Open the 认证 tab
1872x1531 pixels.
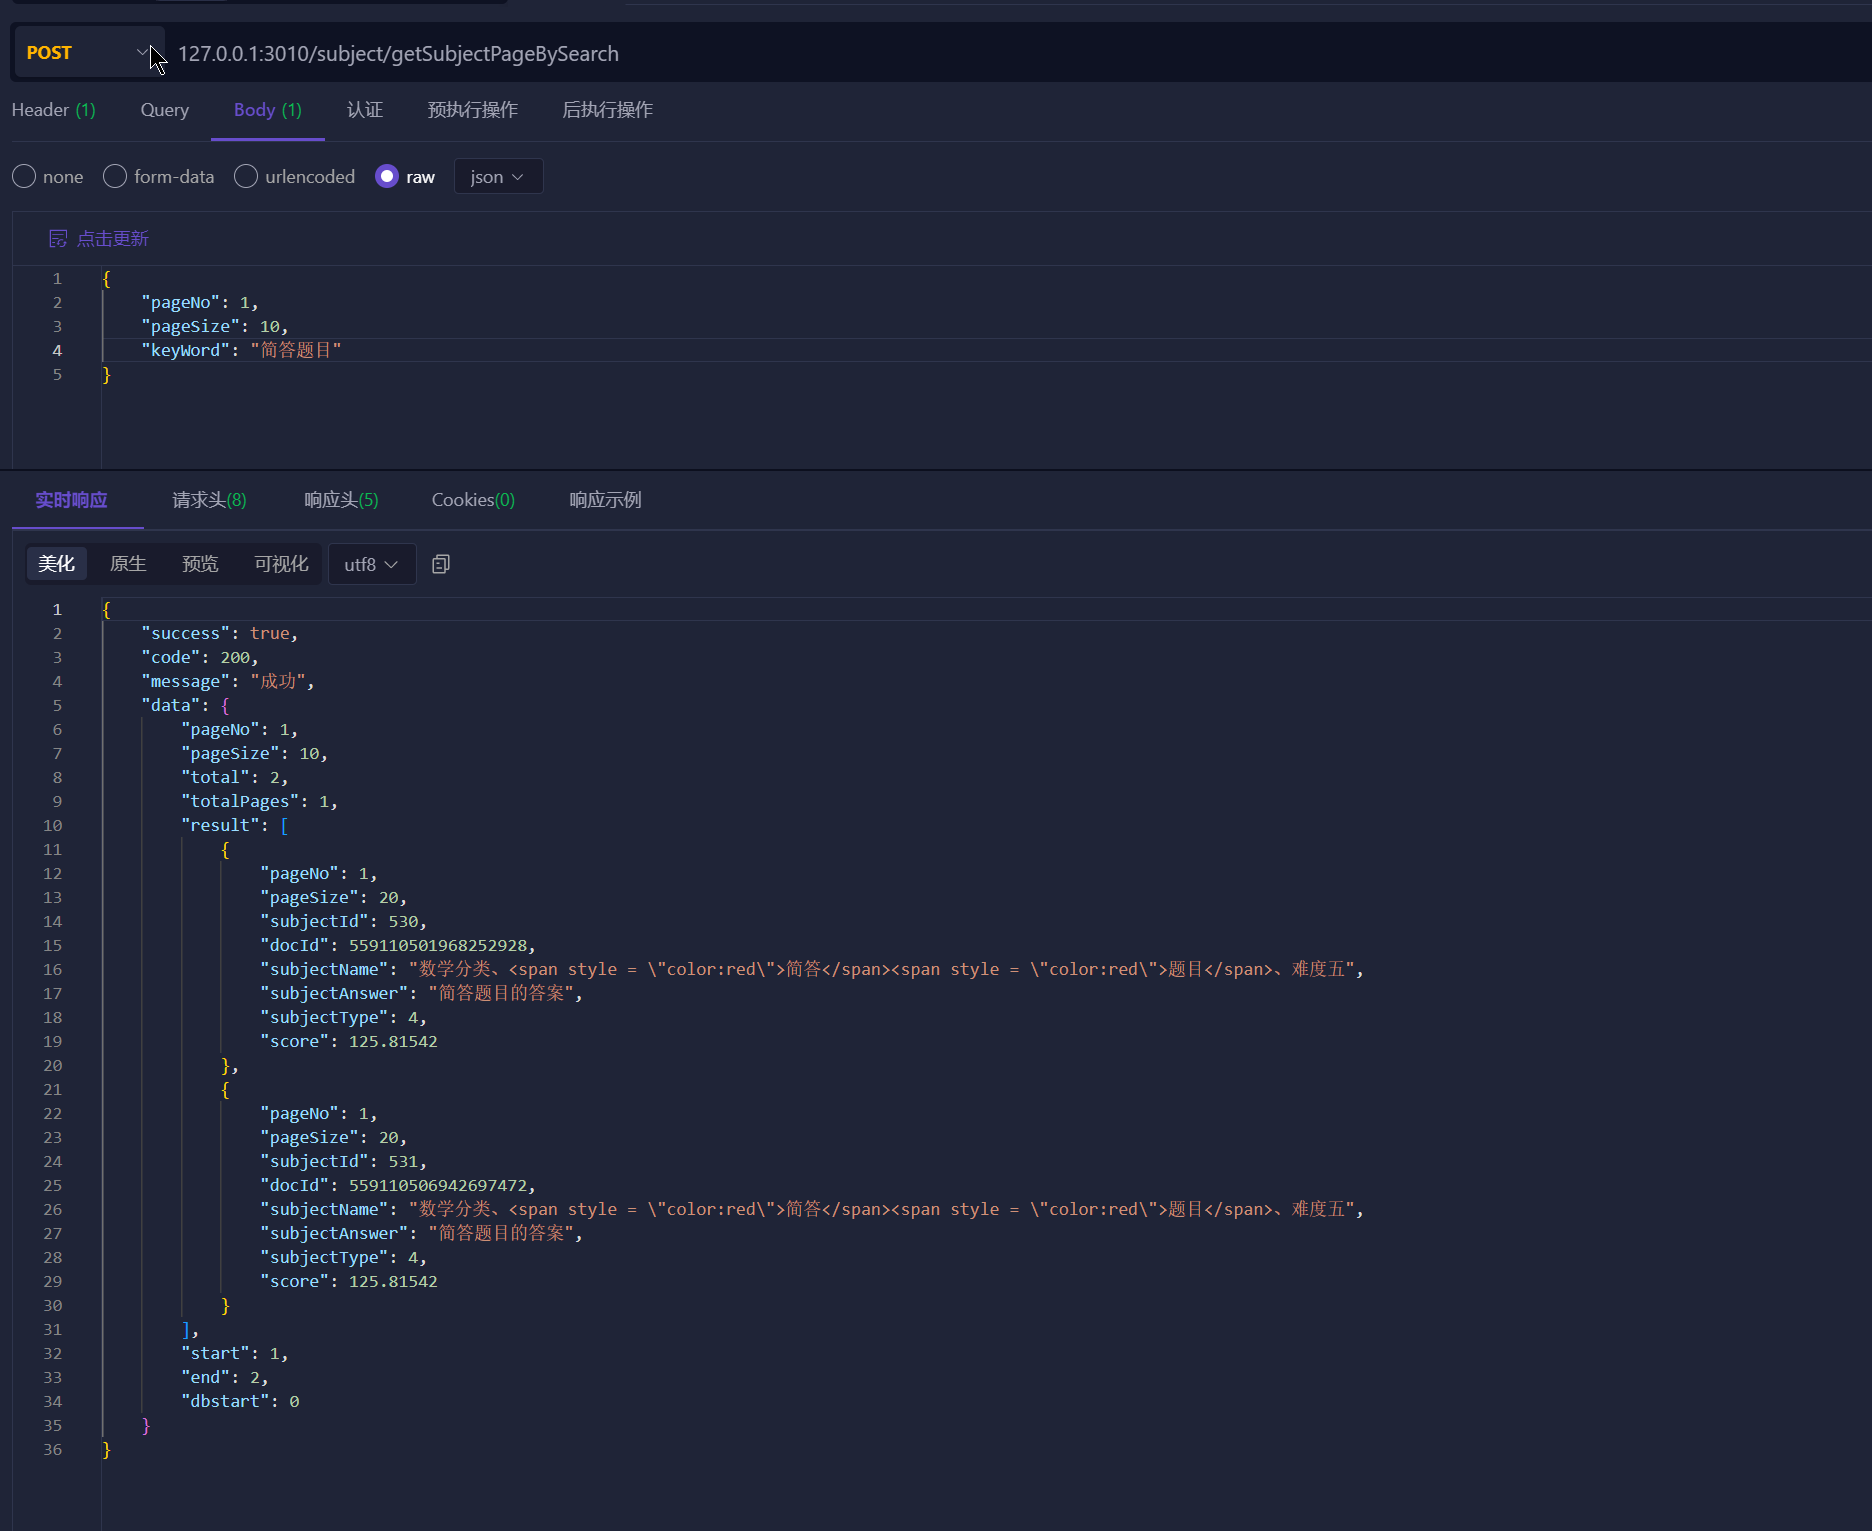[365, 110]
